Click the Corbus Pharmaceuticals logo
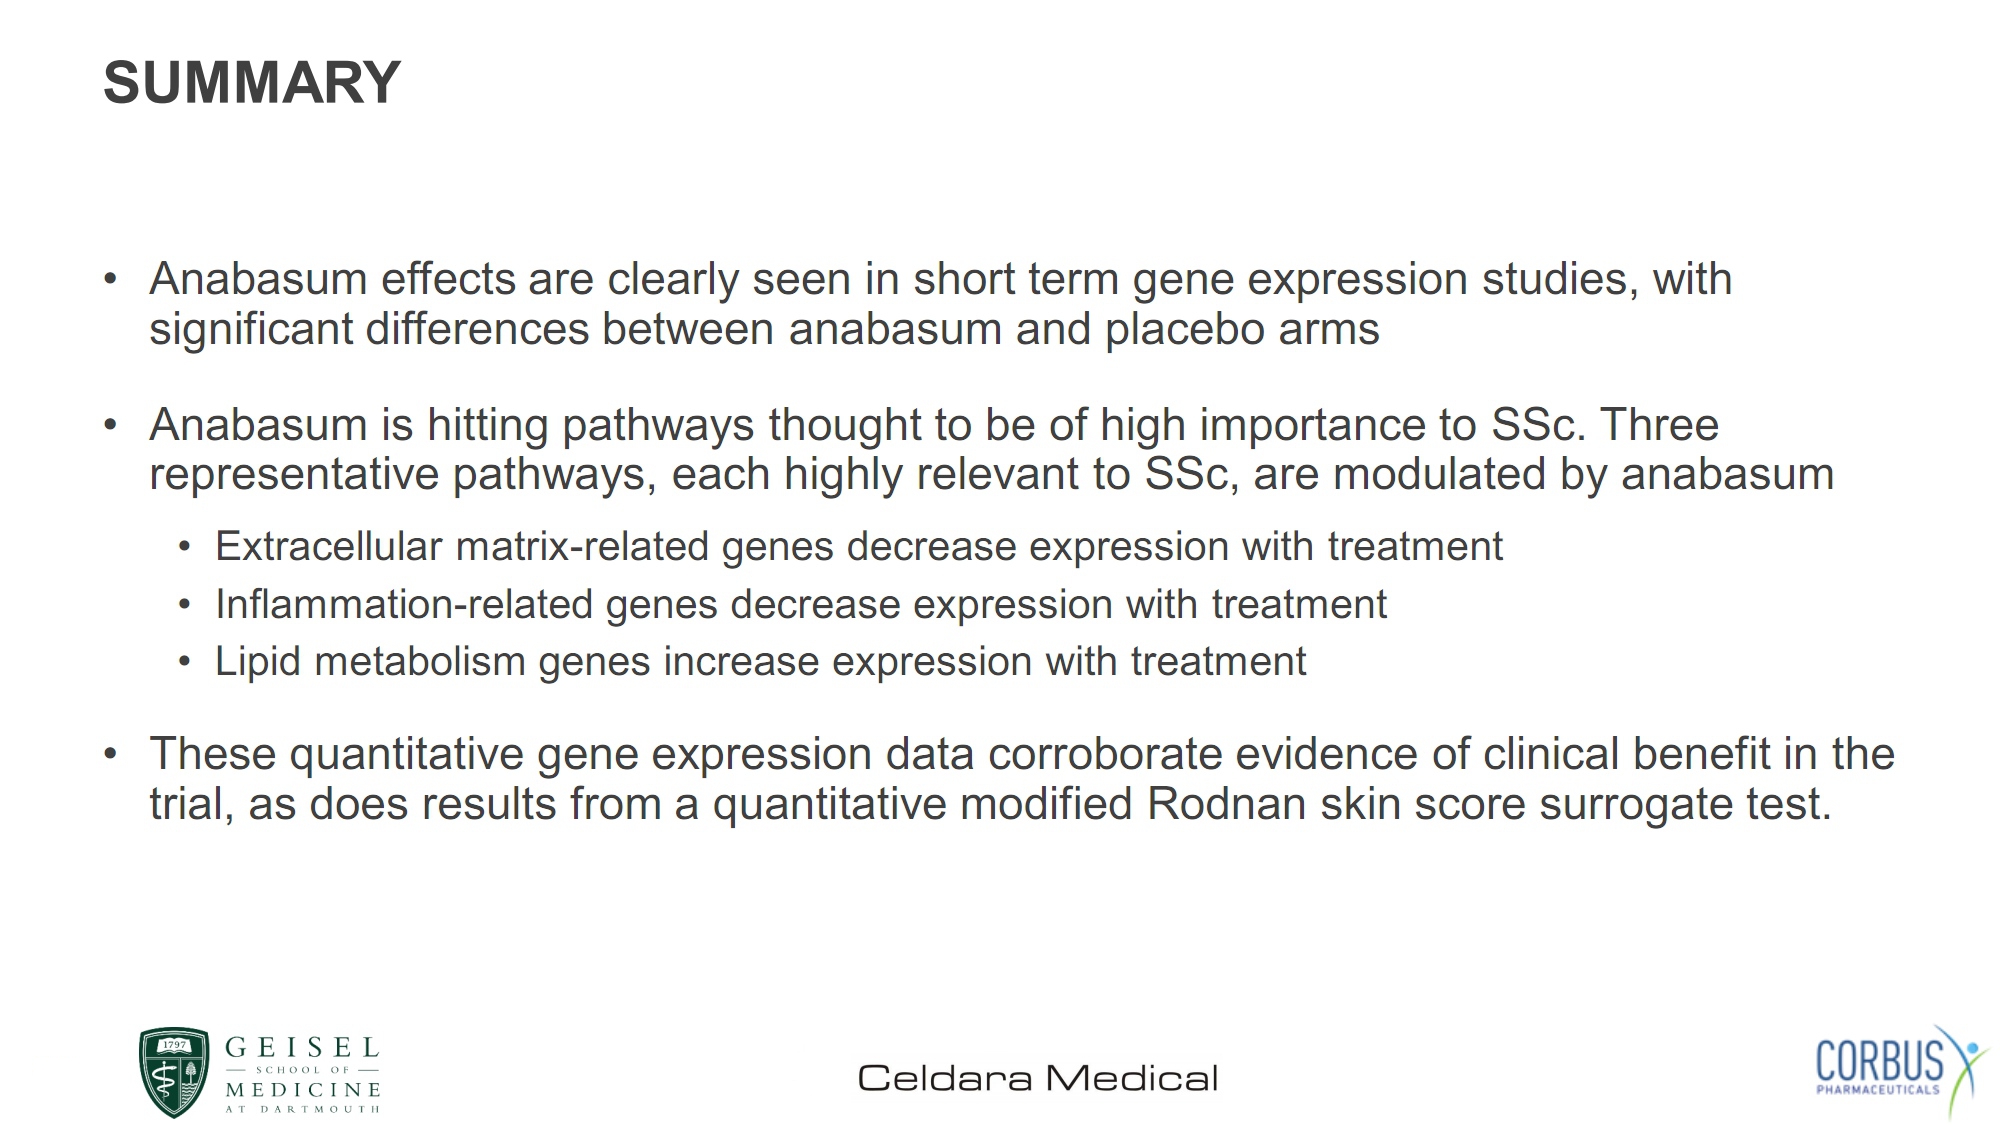 point(1901,1071)
